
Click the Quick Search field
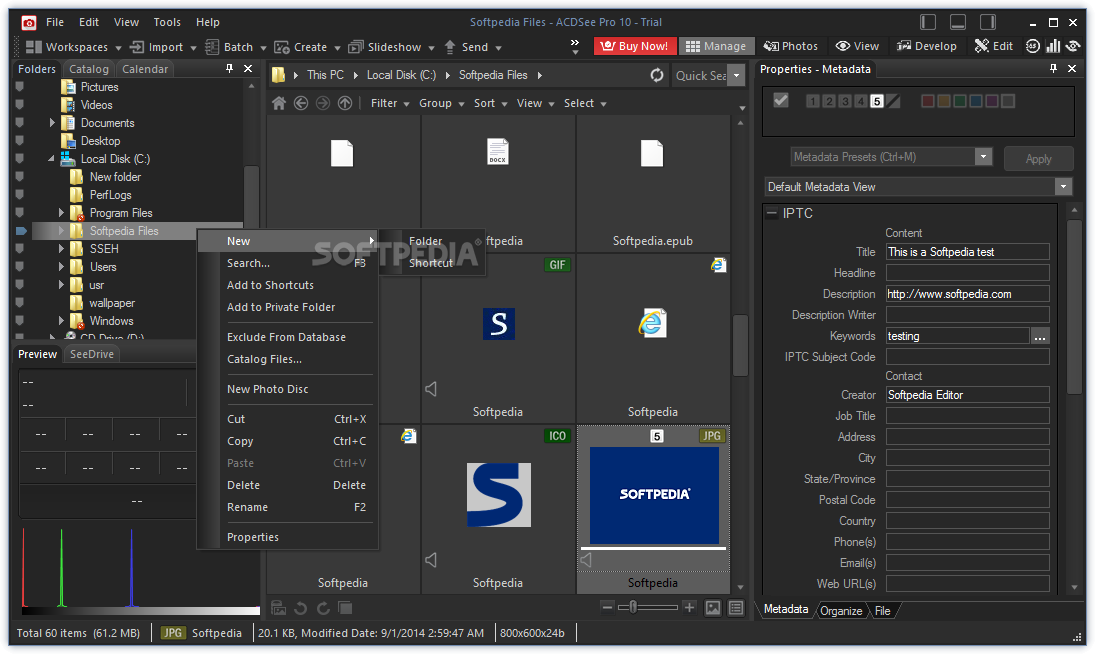coord(700,75)
